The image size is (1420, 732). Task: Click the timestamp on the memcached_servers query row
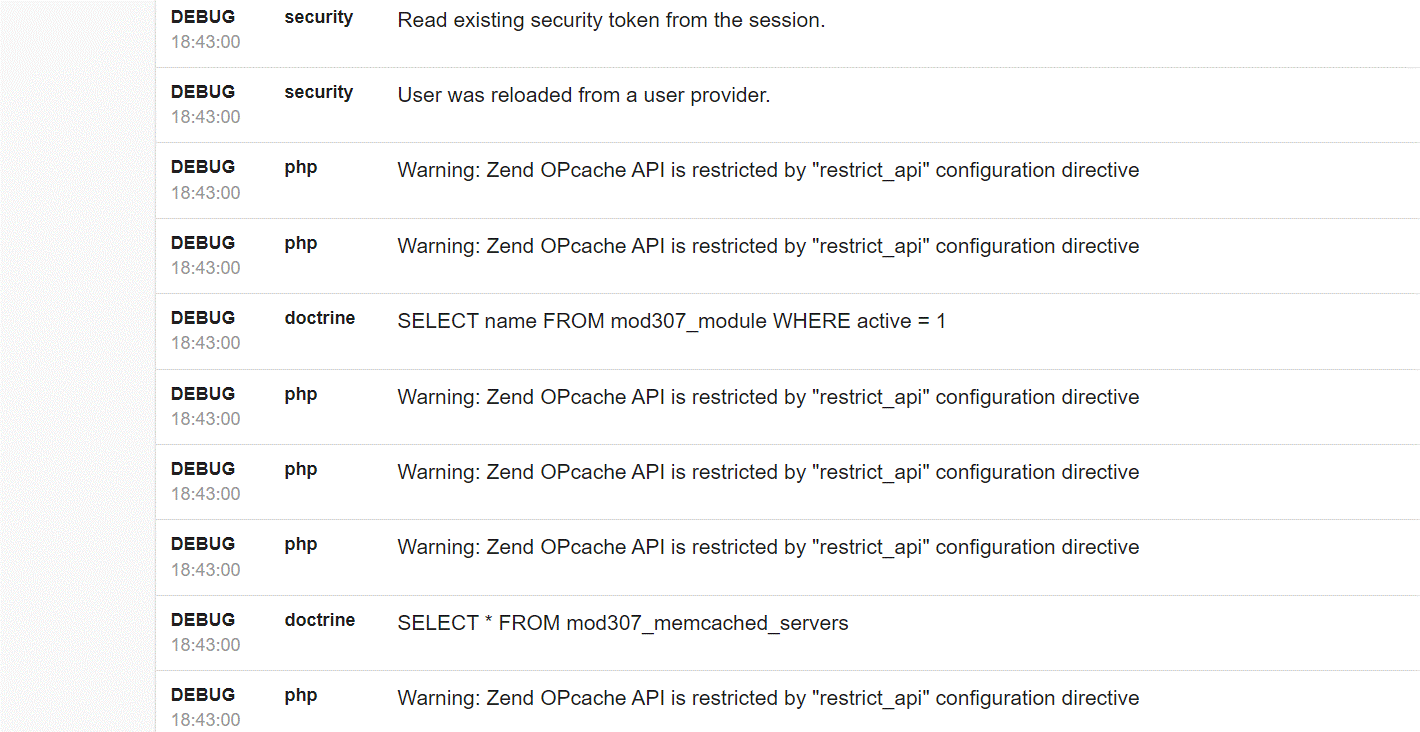point(205,645)
